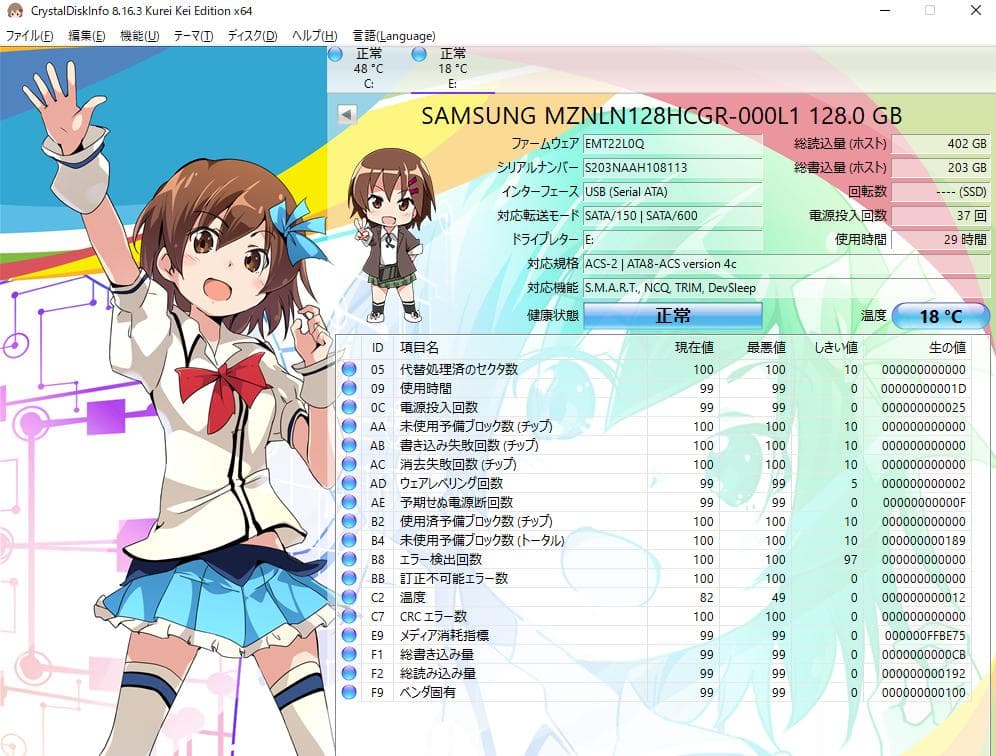Click status orb for row F2 総読み込み量
Viewport: 996px width, 756px height.
(x=349, y=673)
